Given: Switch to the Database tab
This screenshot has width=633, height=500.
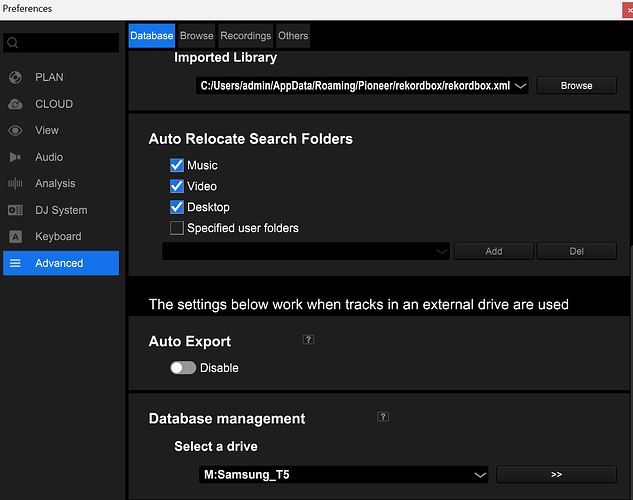Looking at the screenshot, I should [152, 36].
